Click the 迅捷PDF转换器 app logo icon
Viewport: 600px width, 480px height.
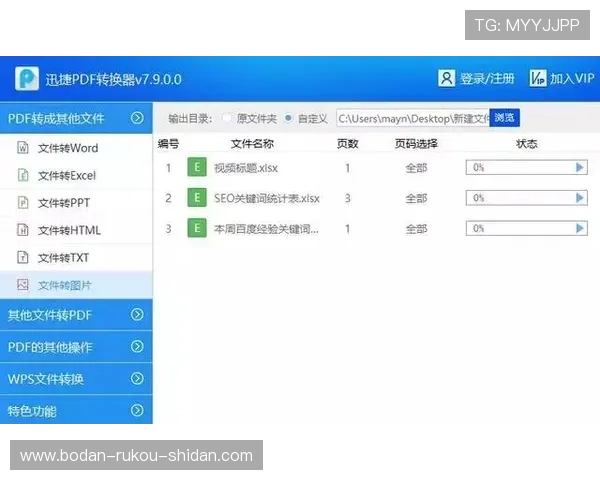click(27, 78)
